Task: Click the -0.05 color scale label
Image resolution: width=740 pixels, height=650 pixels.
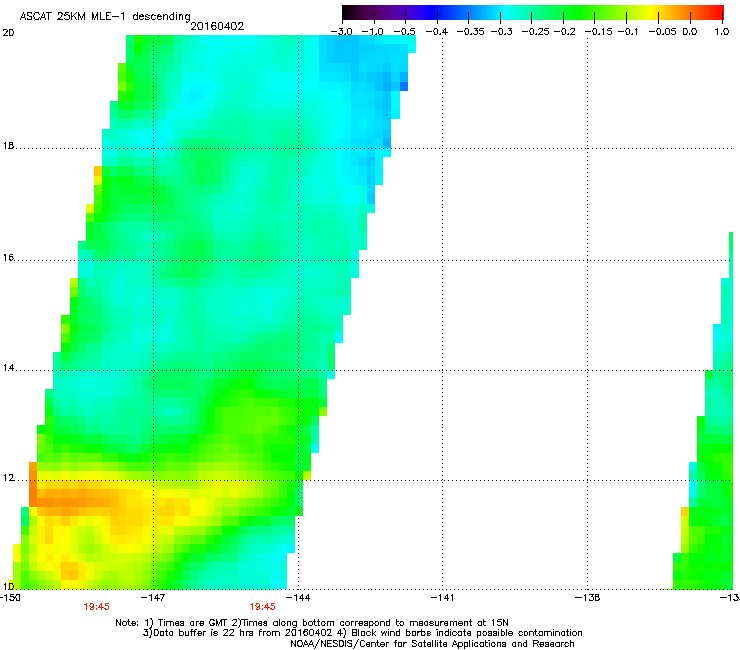Action: [663, 32]
